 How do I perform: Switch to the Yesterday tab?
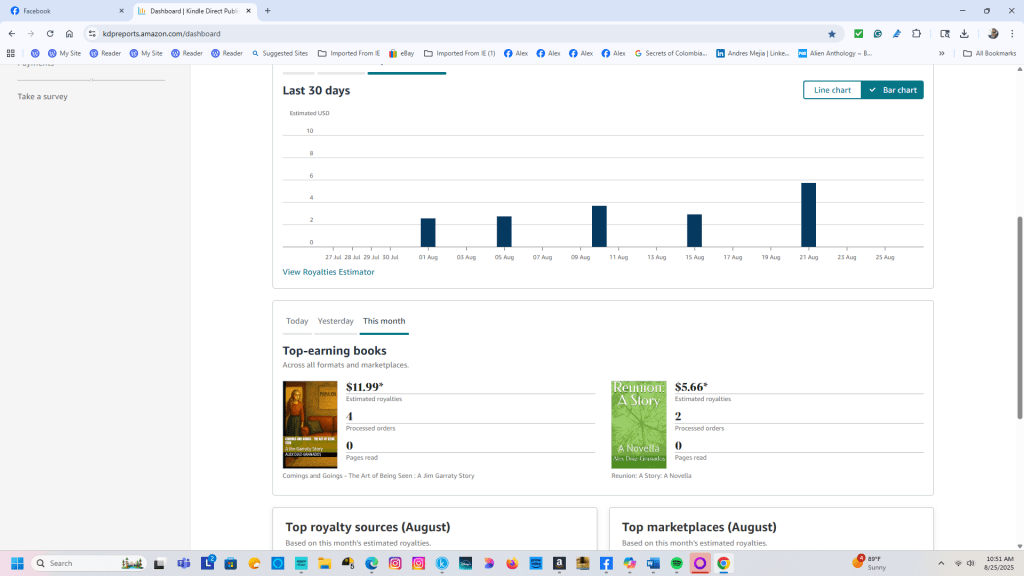pyautogui.click(x=335, y=321)
